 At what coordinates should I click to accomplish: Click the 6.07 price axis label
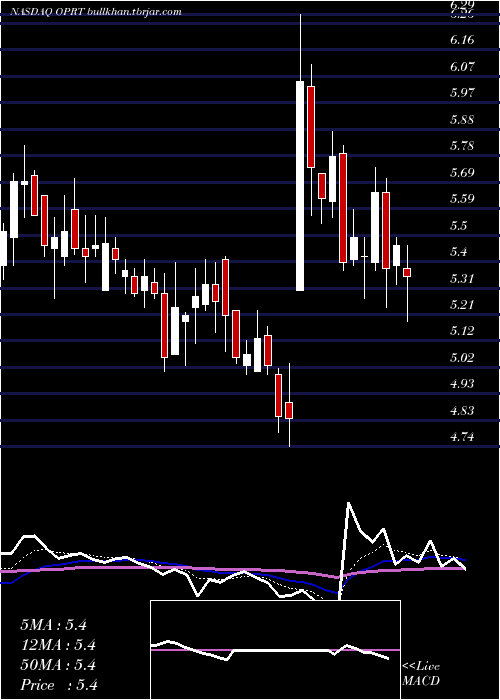[x=462, y=67]
